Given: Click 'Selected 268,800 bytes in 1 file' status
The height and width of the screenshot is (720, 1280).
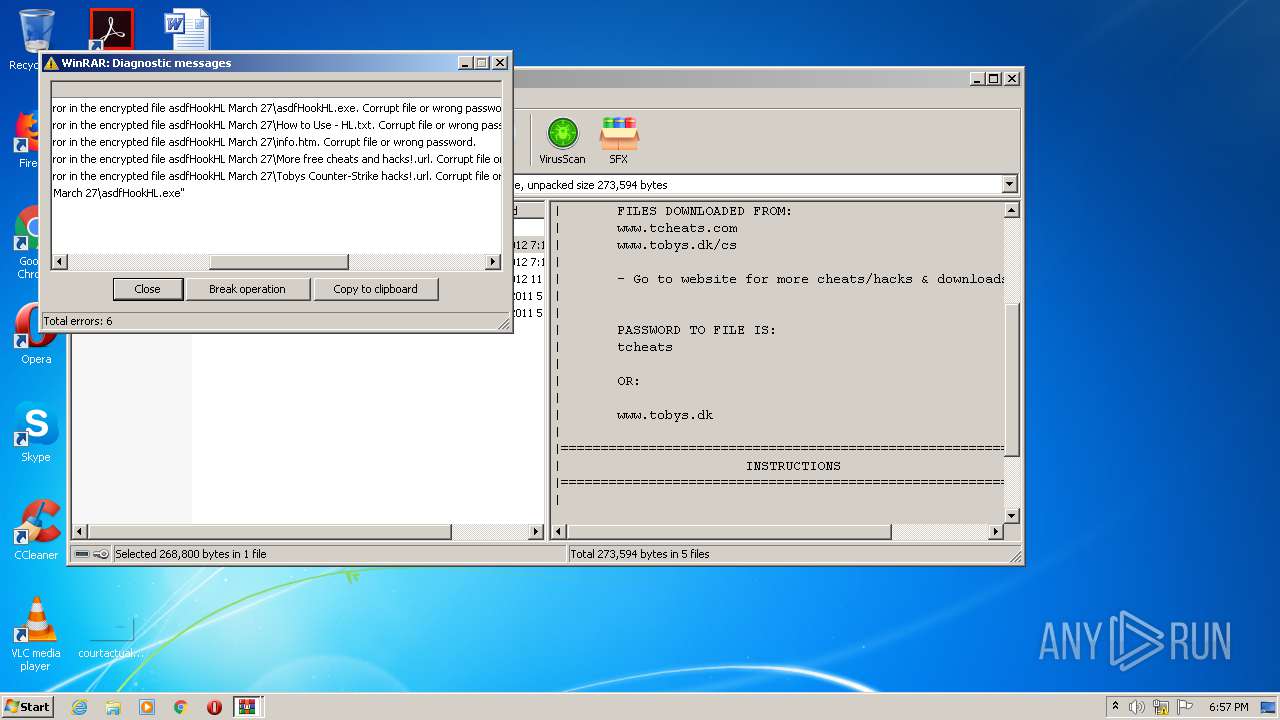Looking at the screenshot, I should [191, 554].
